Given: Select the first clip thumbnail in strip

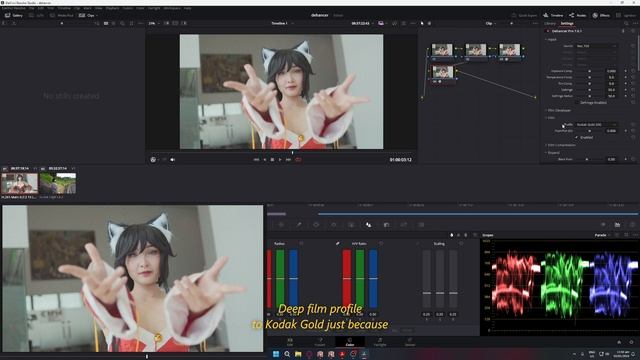Looking at the screenshot, I should [x=20, y=183].
